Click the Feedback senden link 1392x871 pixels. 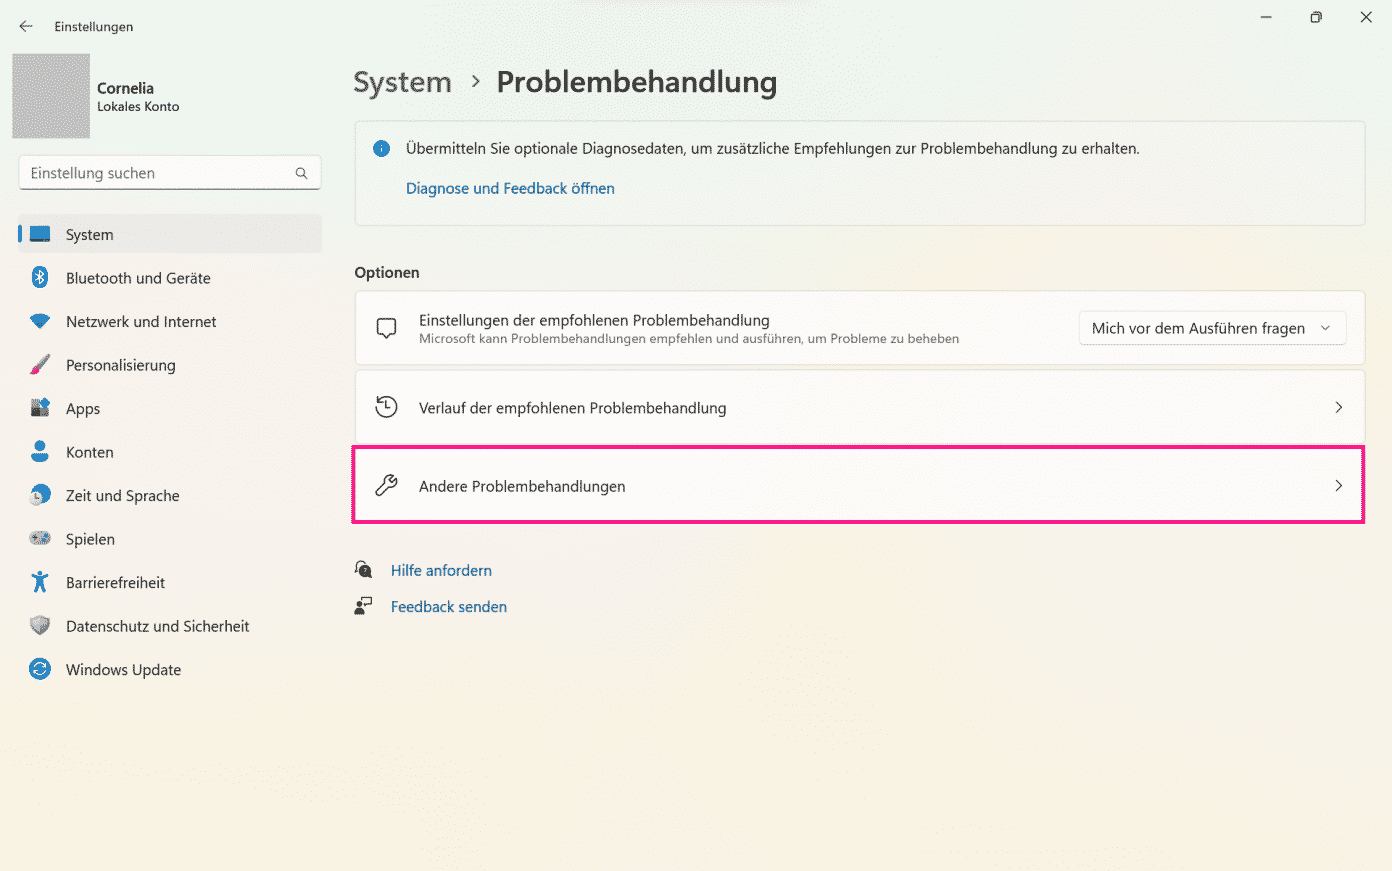point(448,607)
